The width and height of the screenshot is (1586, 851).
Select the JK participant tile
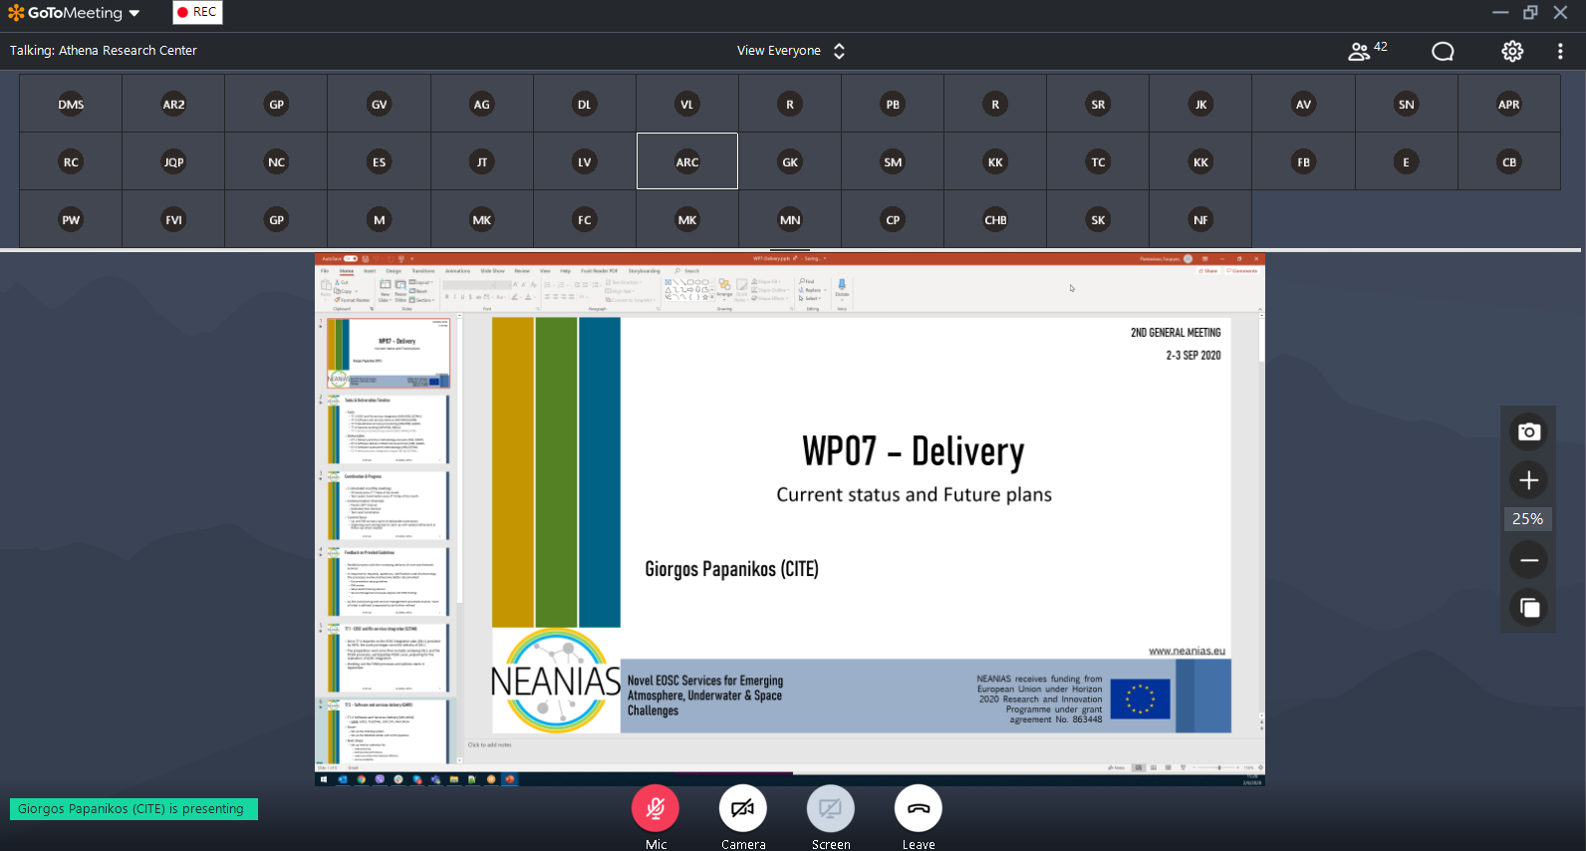click(x=1201, y=104)
